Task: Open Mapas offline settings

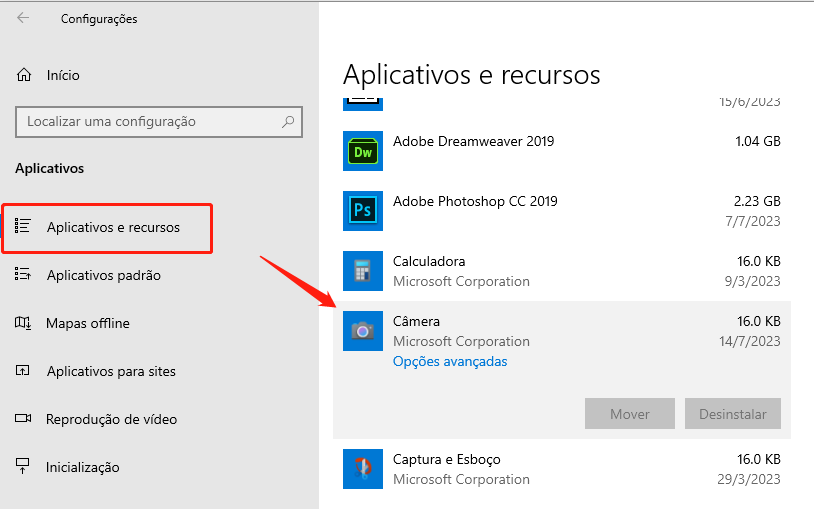Action: coord(88,323)
